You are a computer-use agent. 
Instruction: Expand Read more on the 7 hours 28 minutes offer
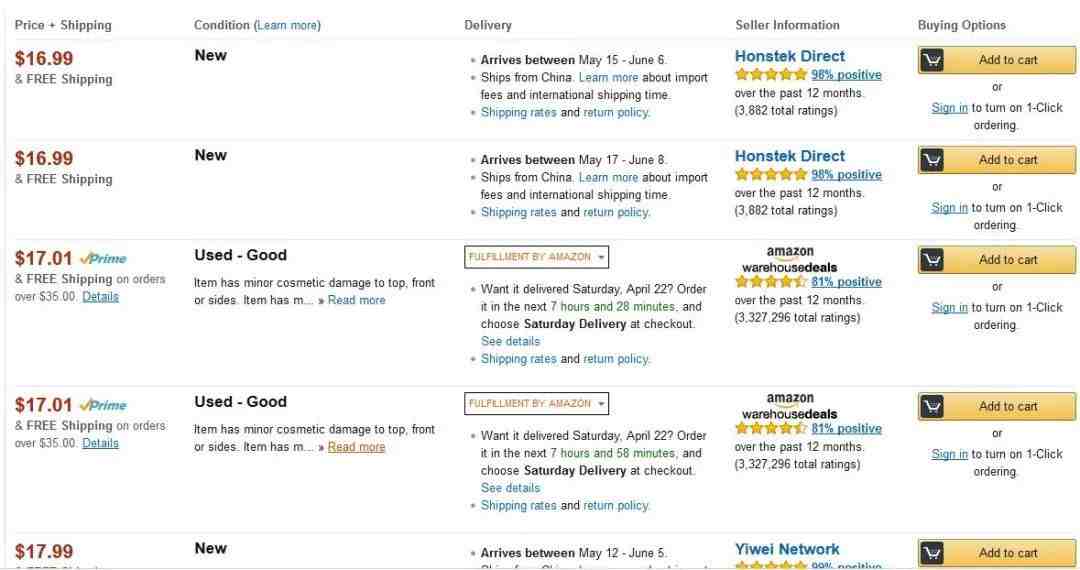[x=356, y=300]
